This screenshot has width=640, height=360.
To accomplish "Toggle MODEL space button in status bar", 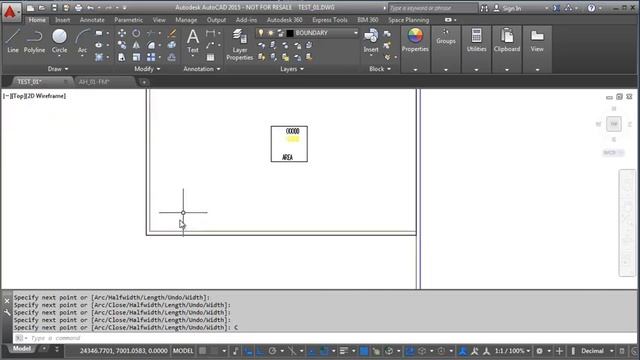I will [x=183, y=351].
